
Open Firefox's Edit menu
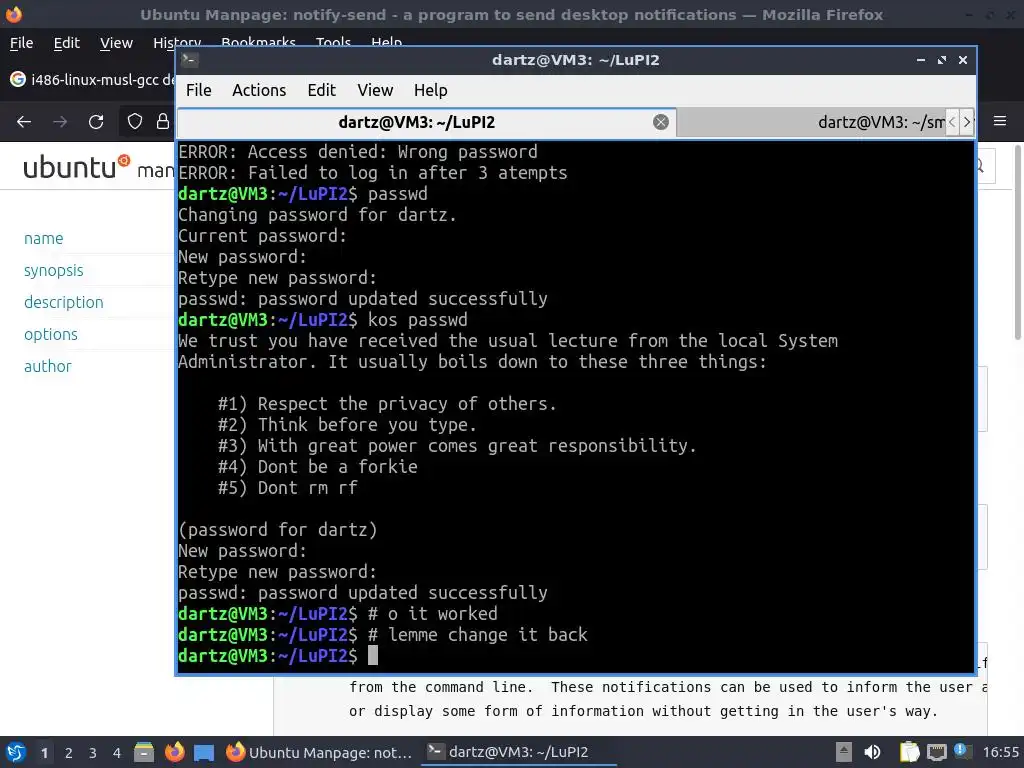coord(67,43)
